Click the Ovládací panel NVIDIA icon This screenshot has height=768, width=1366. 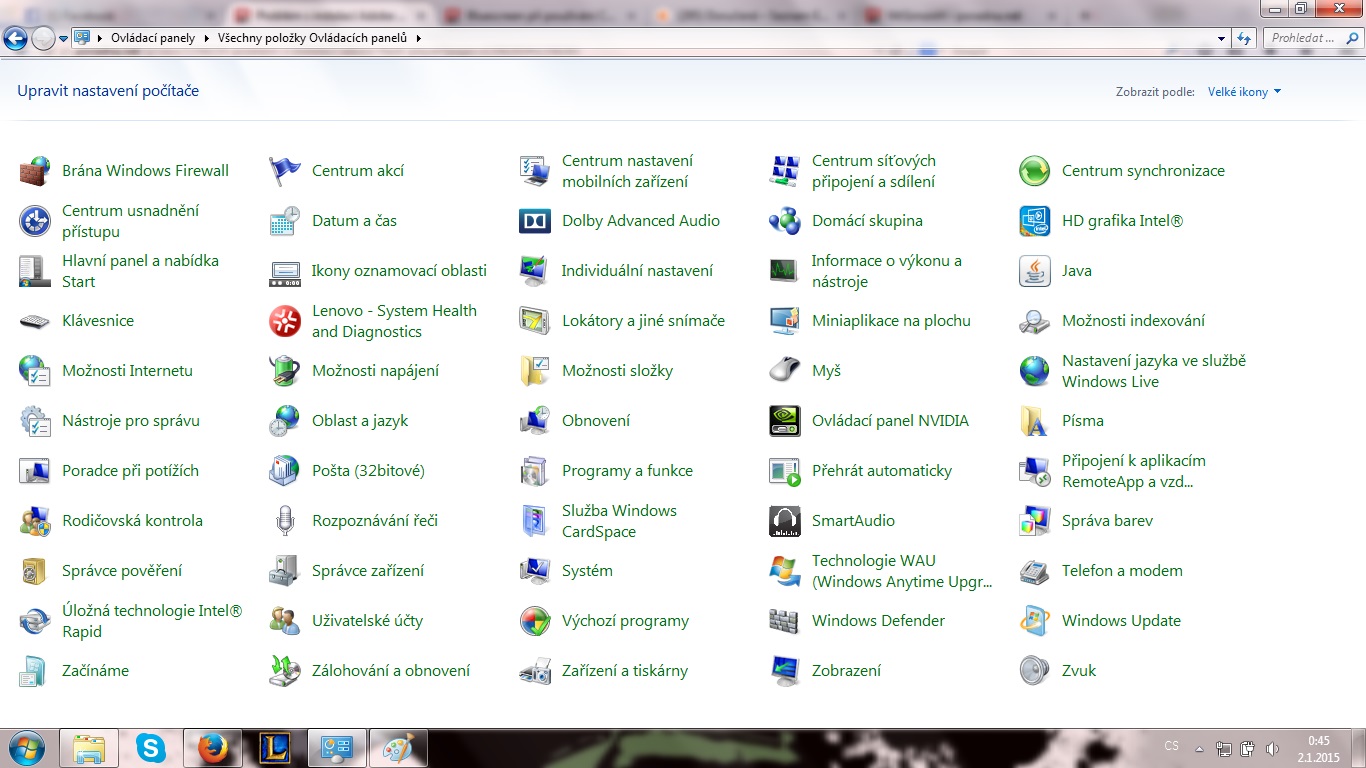click(784, 421)
